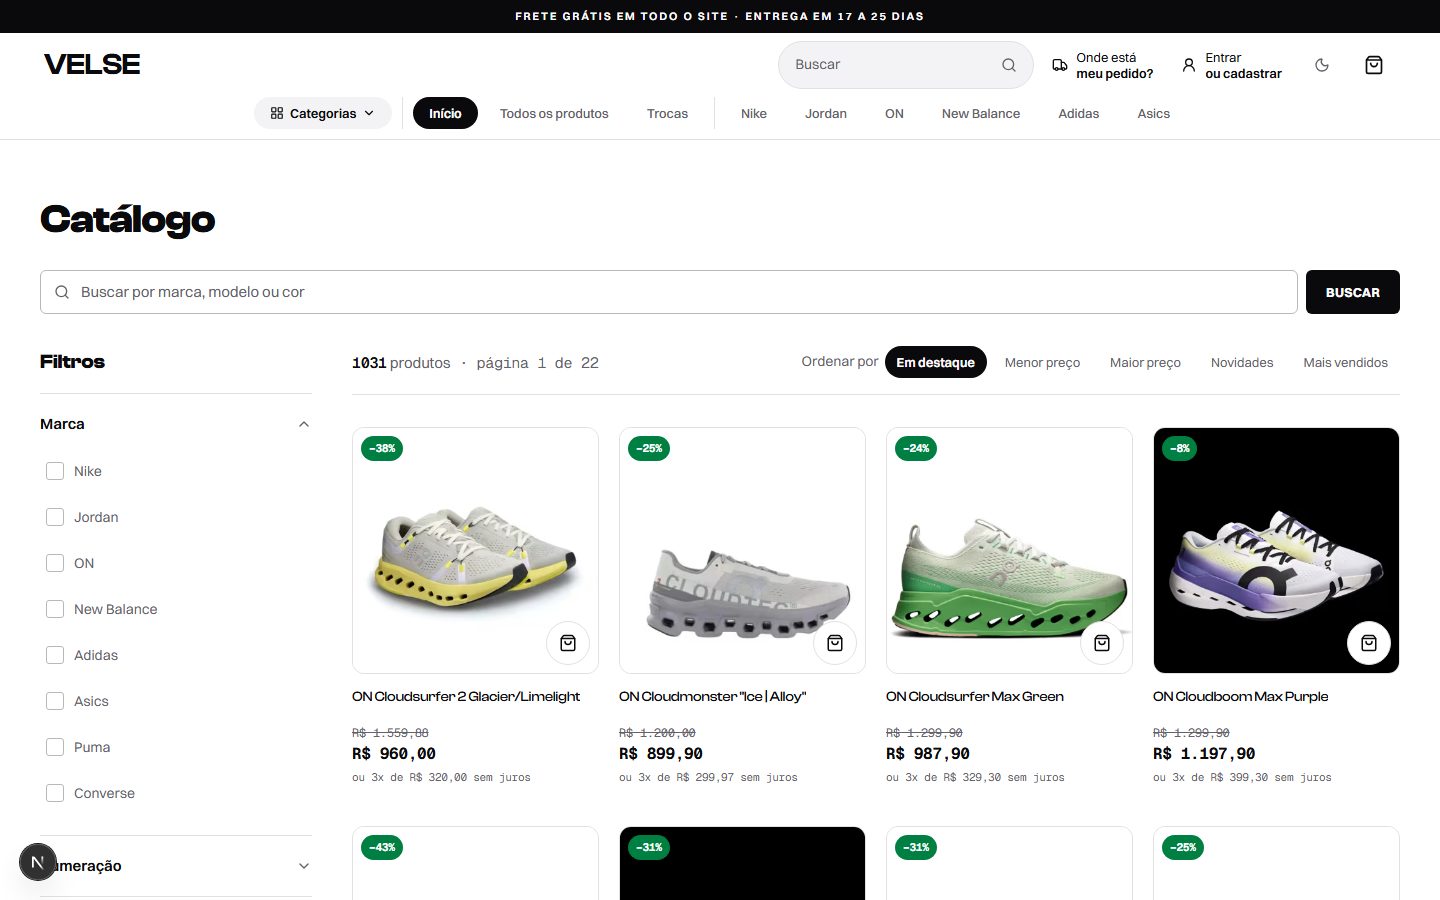
Task: Sort by Novidades
Action: [x=1242, y=362]
